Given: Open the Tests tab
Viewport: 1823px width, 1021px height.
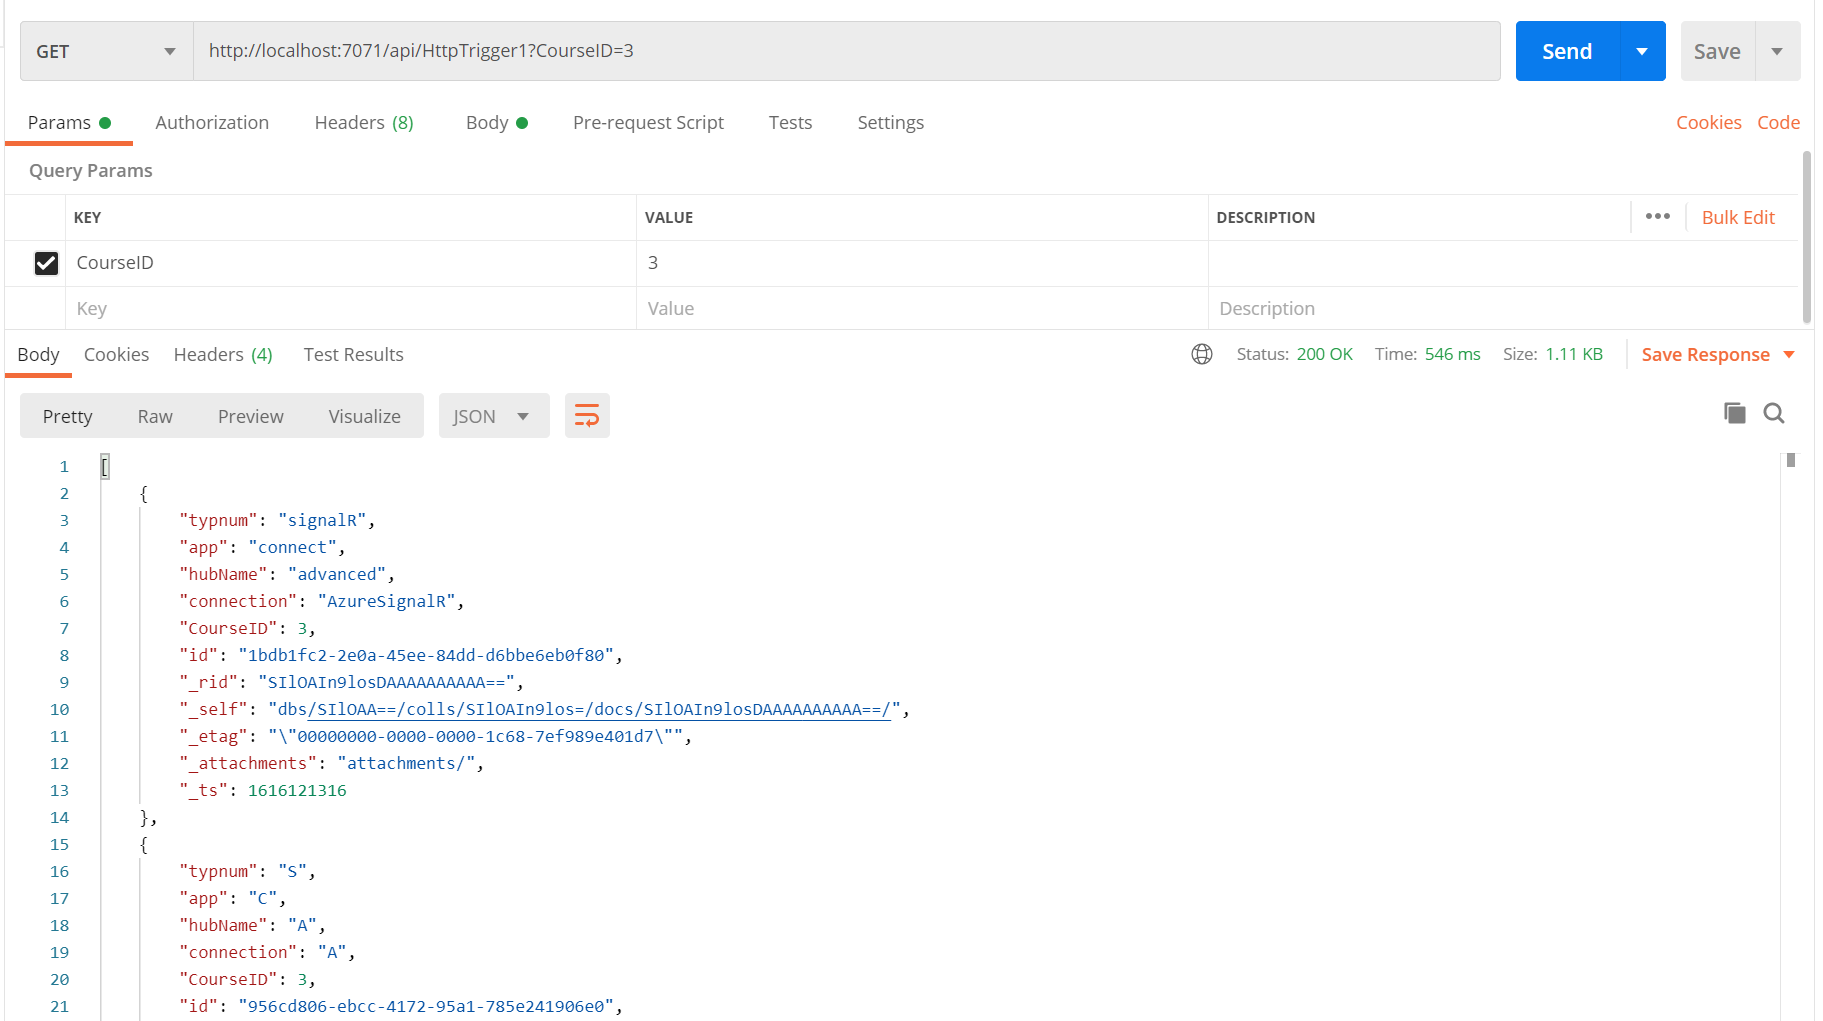Looking at the screenshot, I should [790, 122].
